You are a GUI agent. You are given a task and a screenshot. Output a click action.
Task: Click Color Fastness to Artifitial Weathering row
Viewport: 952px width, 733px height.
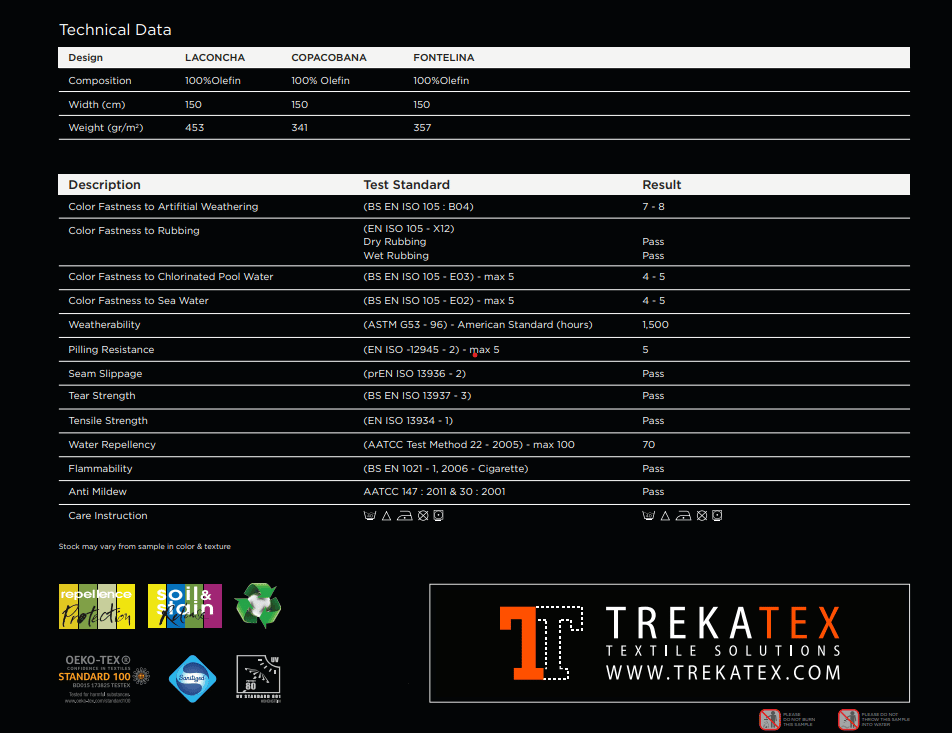click(x=484, y=206)
